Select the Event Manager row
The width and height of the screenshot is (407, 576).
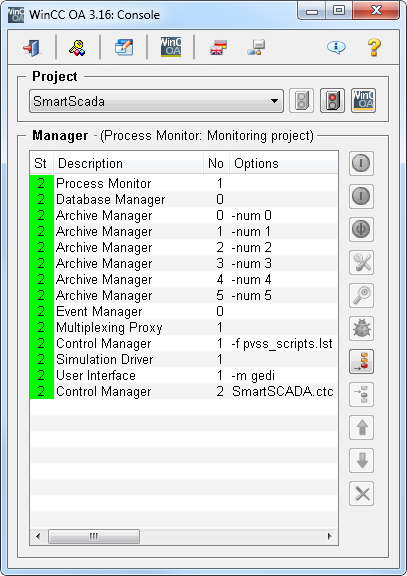[x=184, y=311]
